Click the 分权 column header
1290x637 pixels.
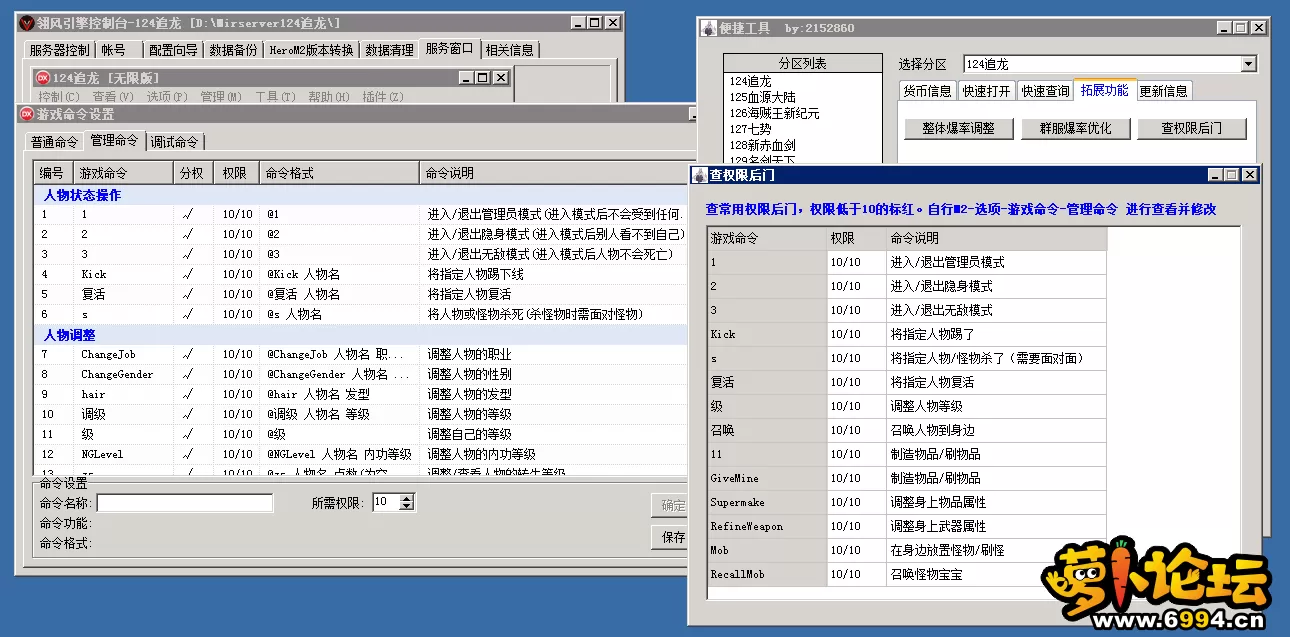(x=193, y=173)
